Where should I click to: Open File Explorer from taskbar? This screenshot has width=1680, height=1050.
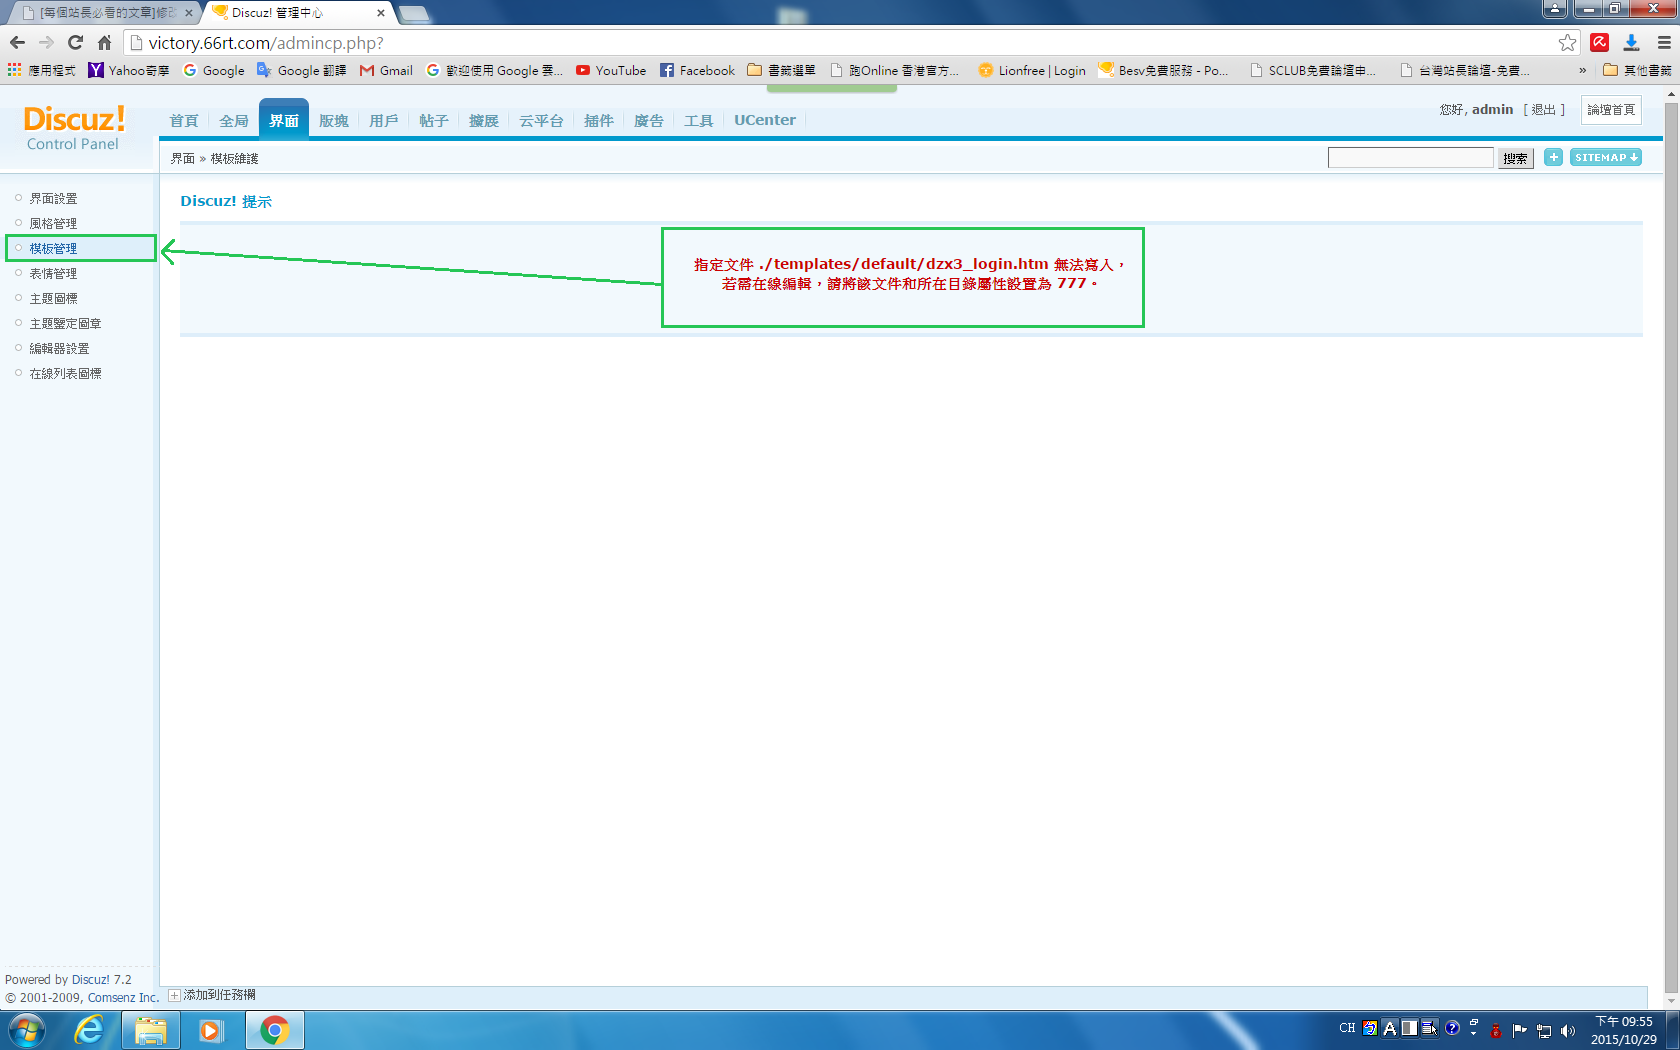point(151,1030)
